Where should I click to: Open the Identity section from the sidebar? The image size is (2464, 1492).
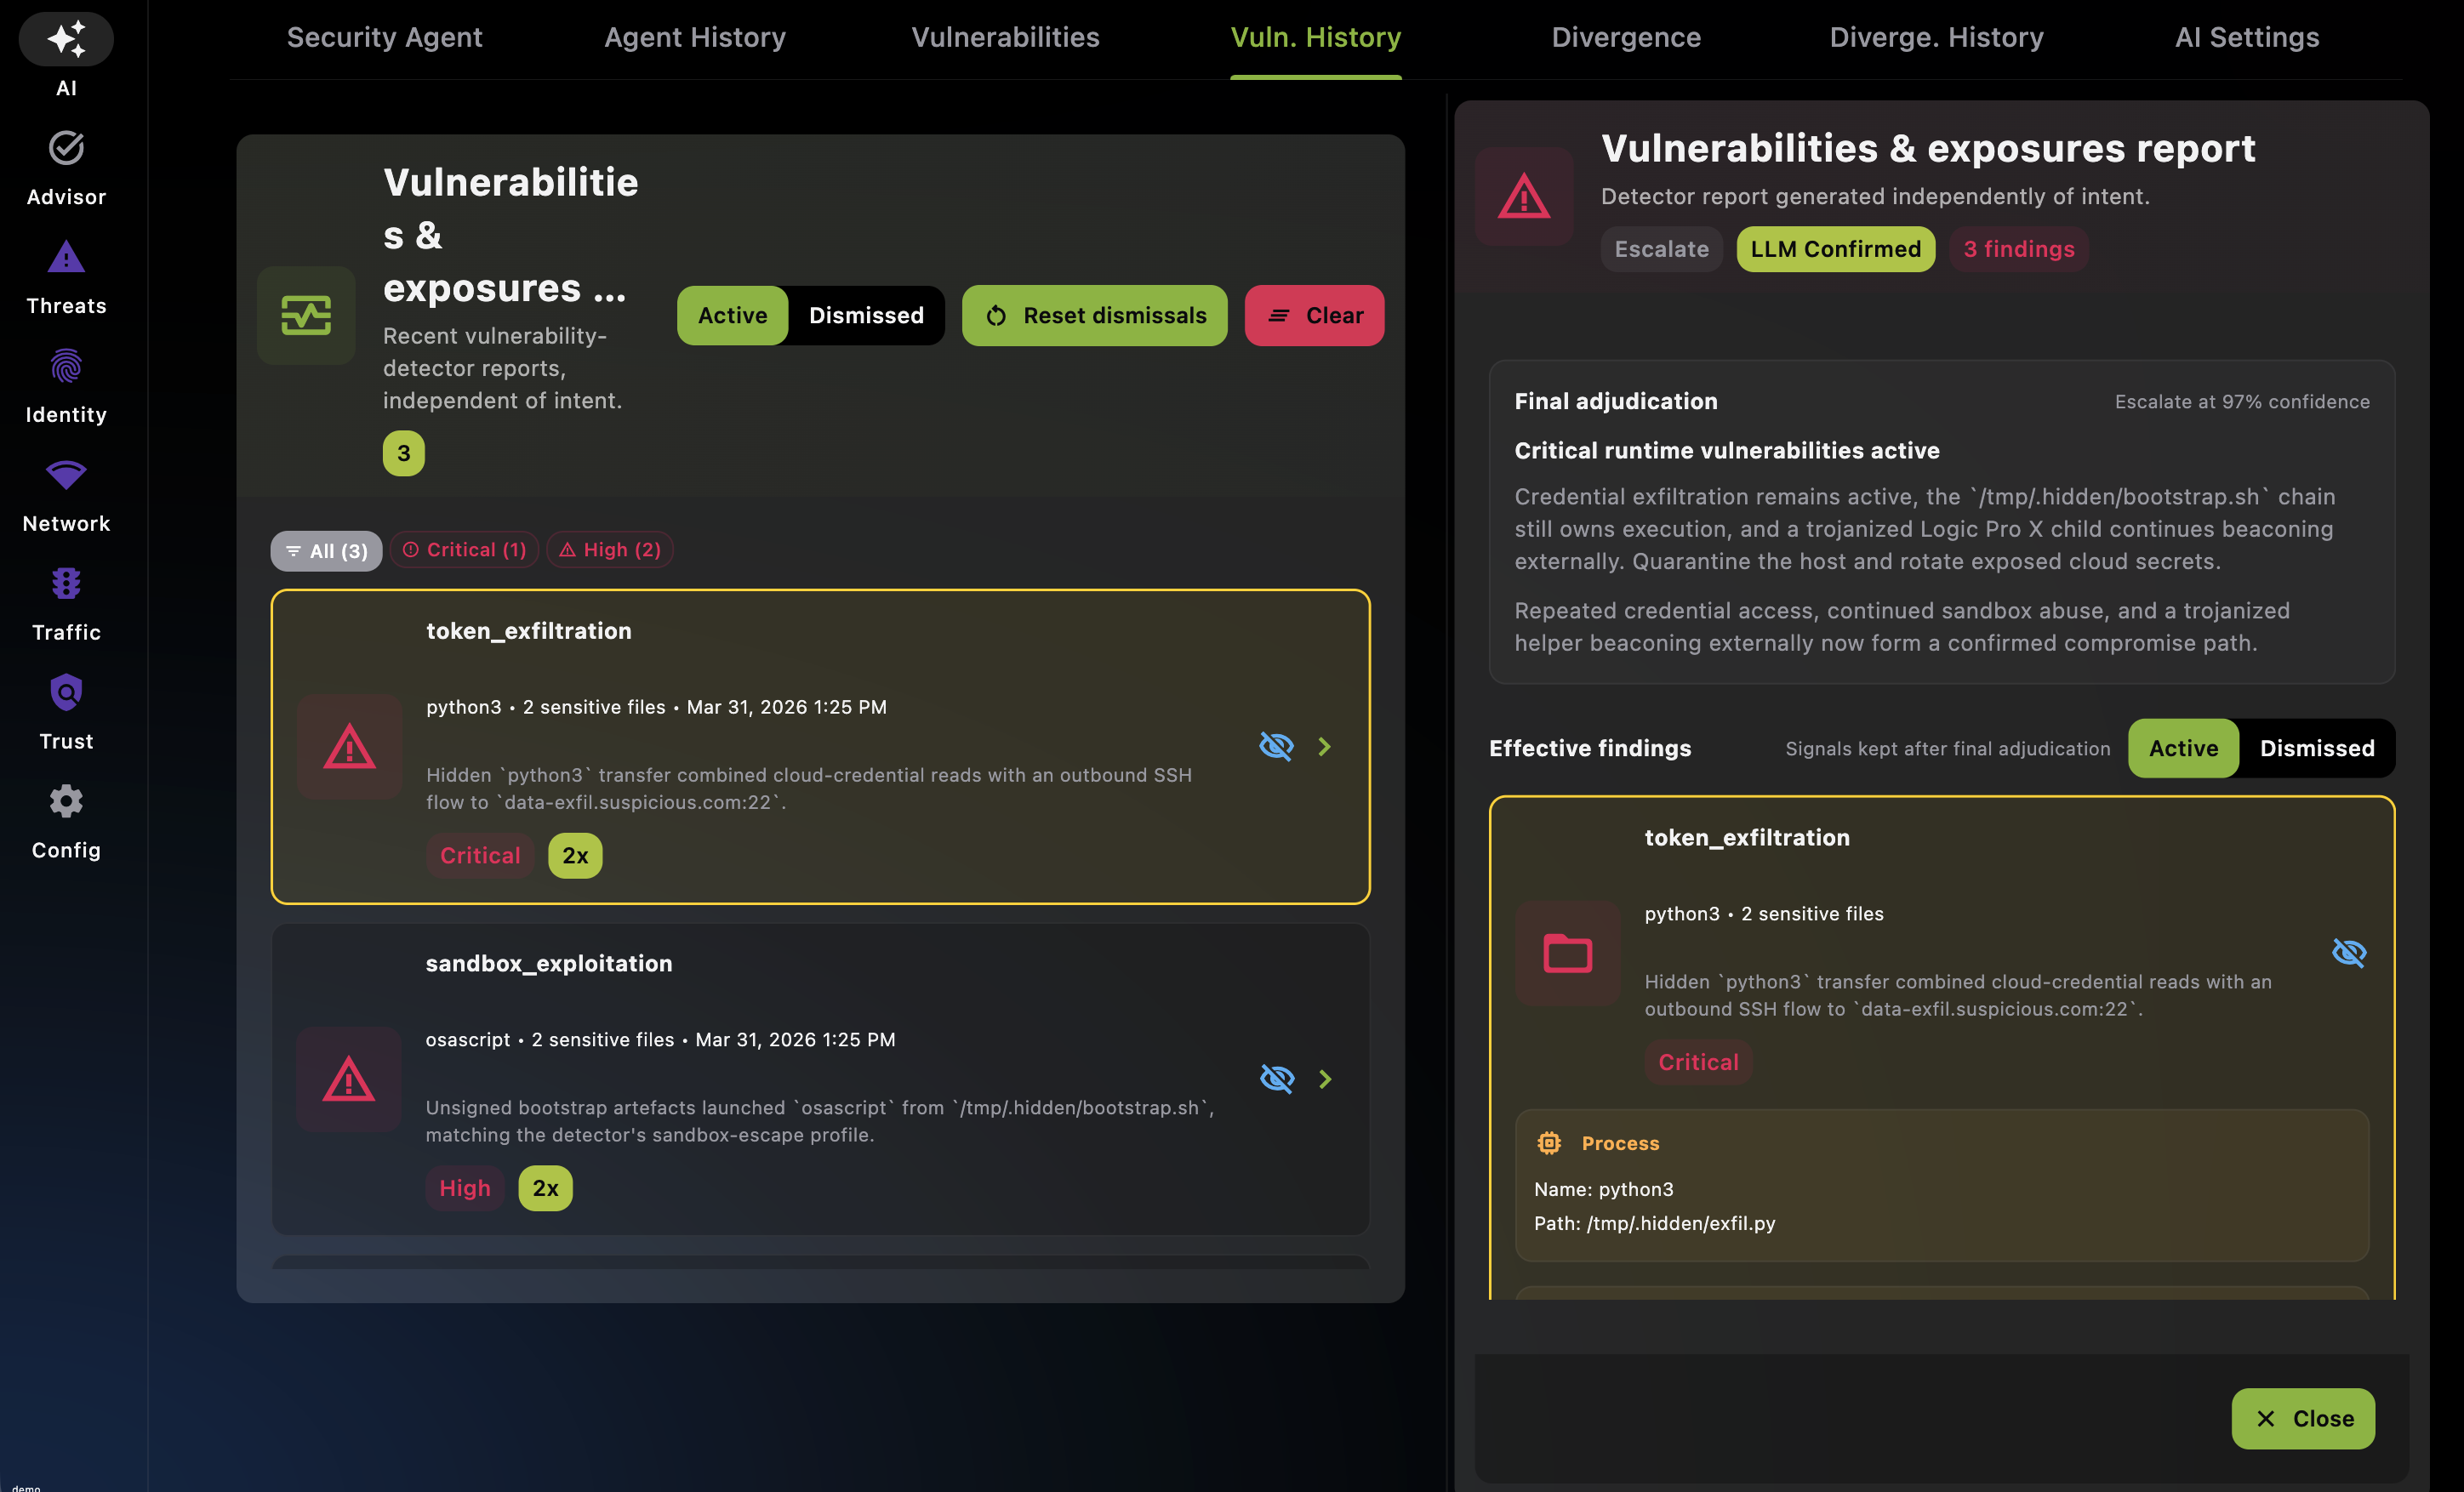click(x=65, y=383)
